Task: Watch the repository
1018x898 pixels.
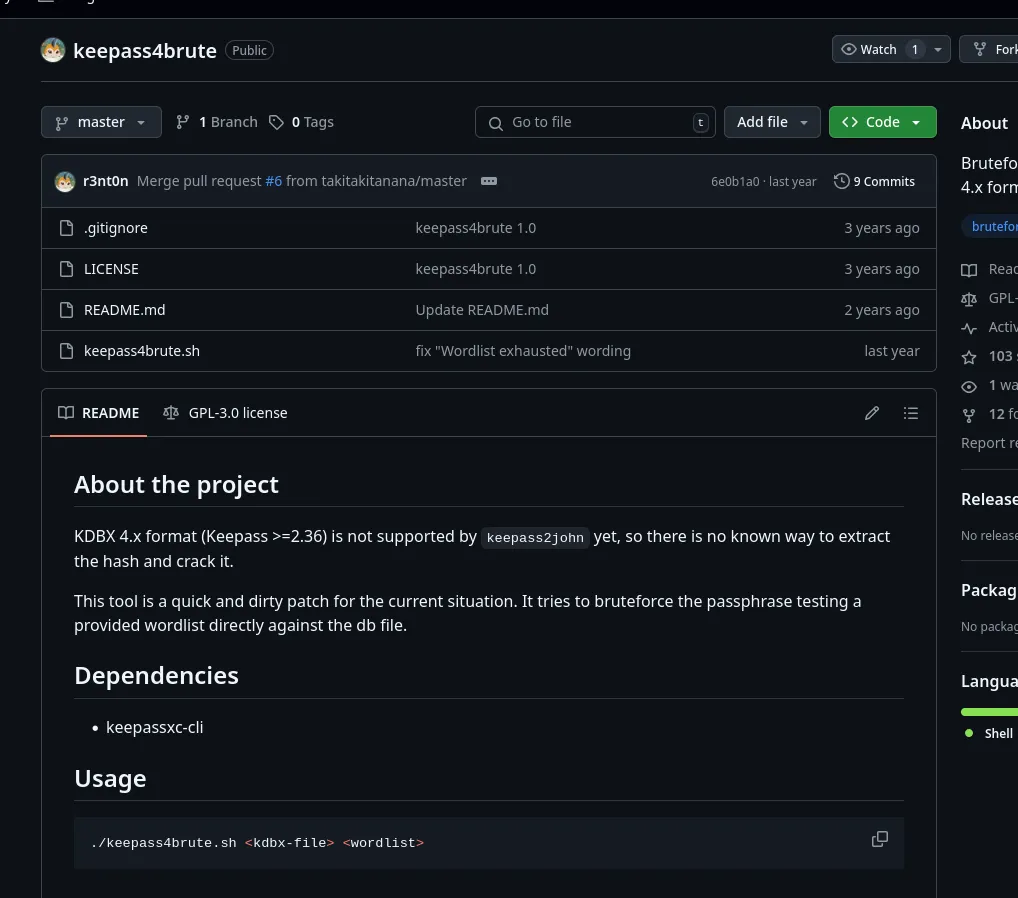Action: tap(870, 49)
